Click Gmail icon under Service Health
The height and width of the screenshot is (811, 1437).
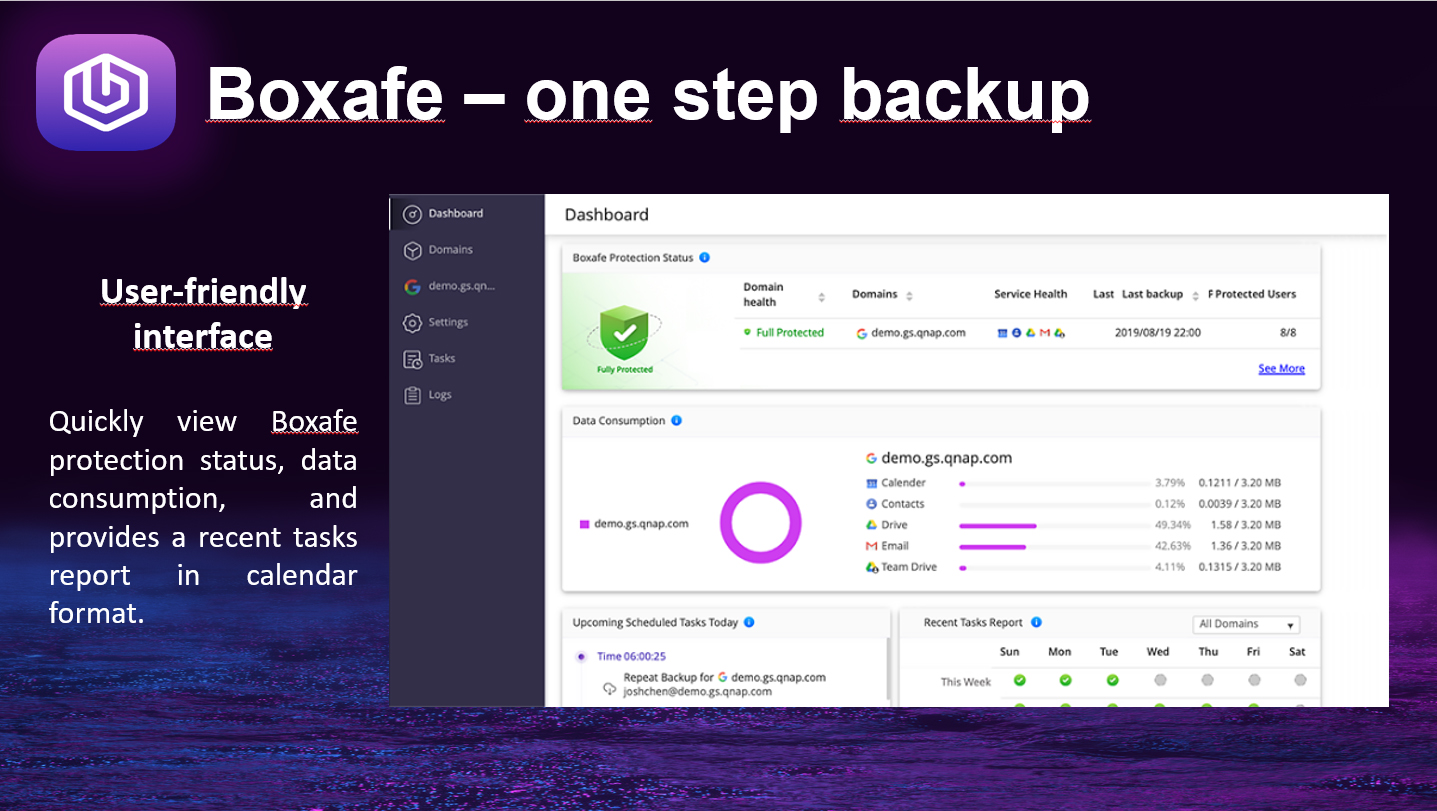tap(1045, 333)
